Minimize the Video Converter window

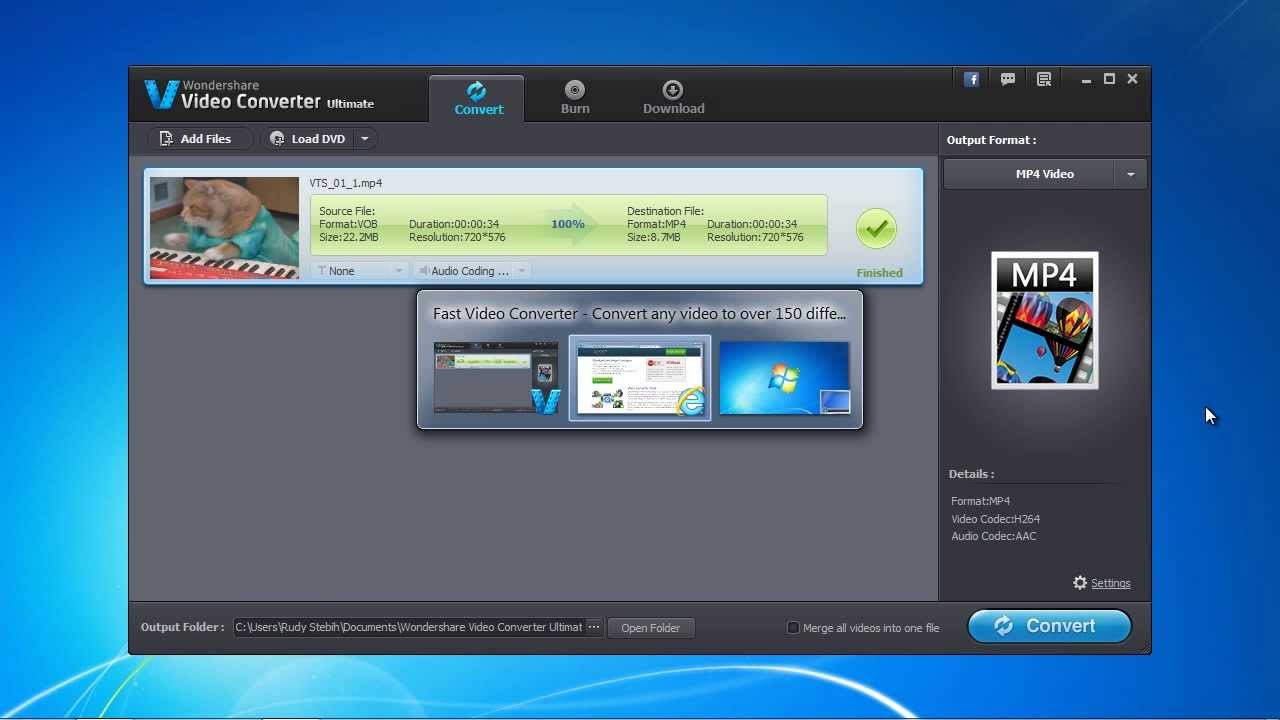pyautogui.click(x=1086, y=79)
